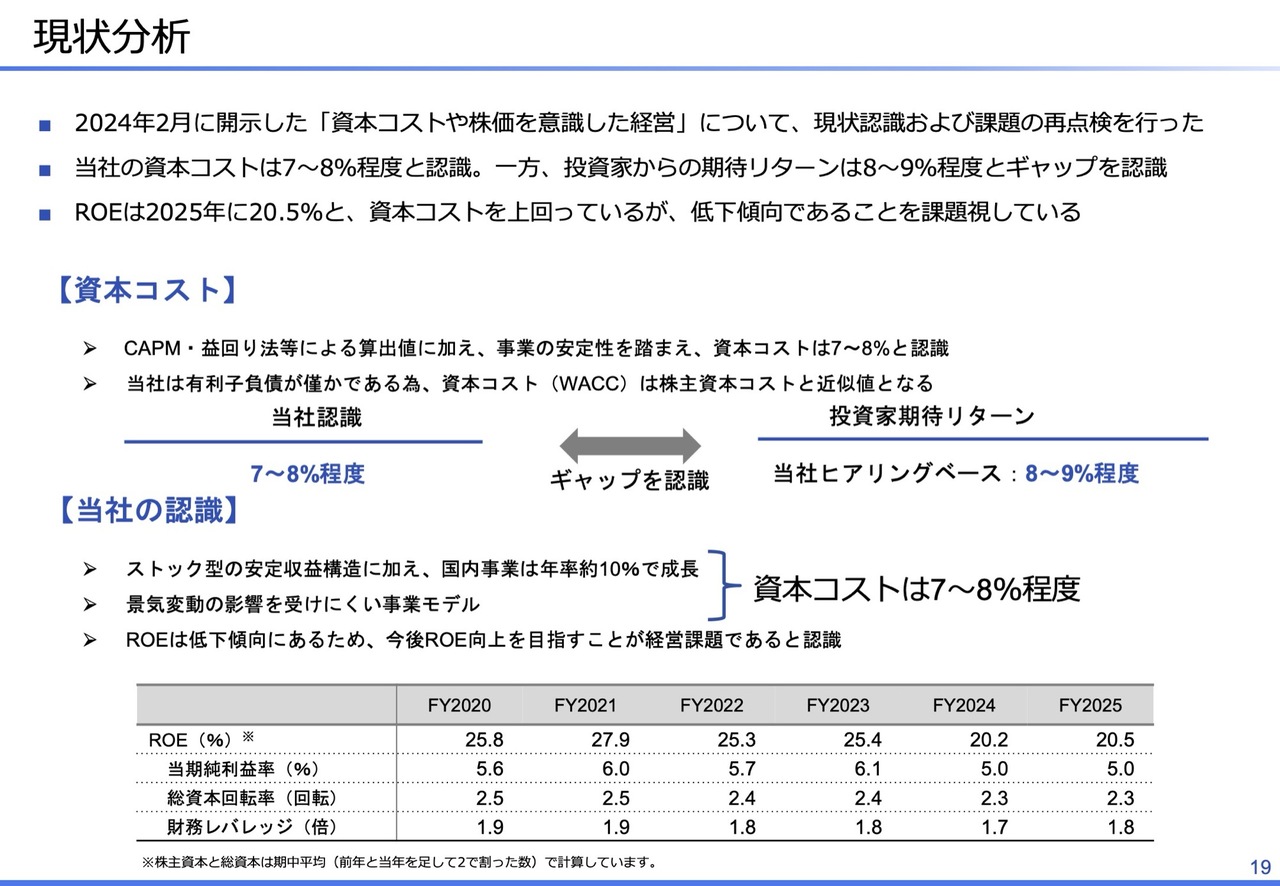The height and width of the screenshot is (886, 1280).
Task: Select the 投資家期待リターン label
Action: [x=931, y=417]
